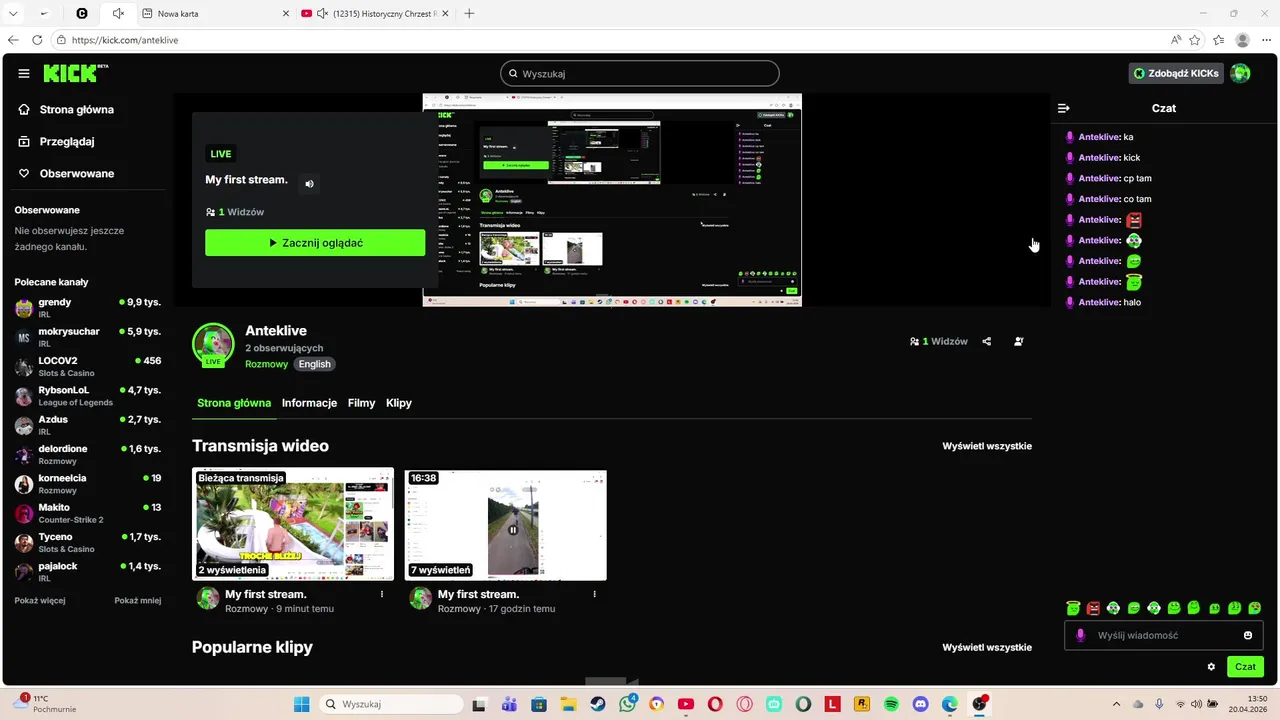Click Wyświetl wszystkie for Transmisja wideo
The image size is (1280, 720).
pyautogui.click(x=987, y=446)
